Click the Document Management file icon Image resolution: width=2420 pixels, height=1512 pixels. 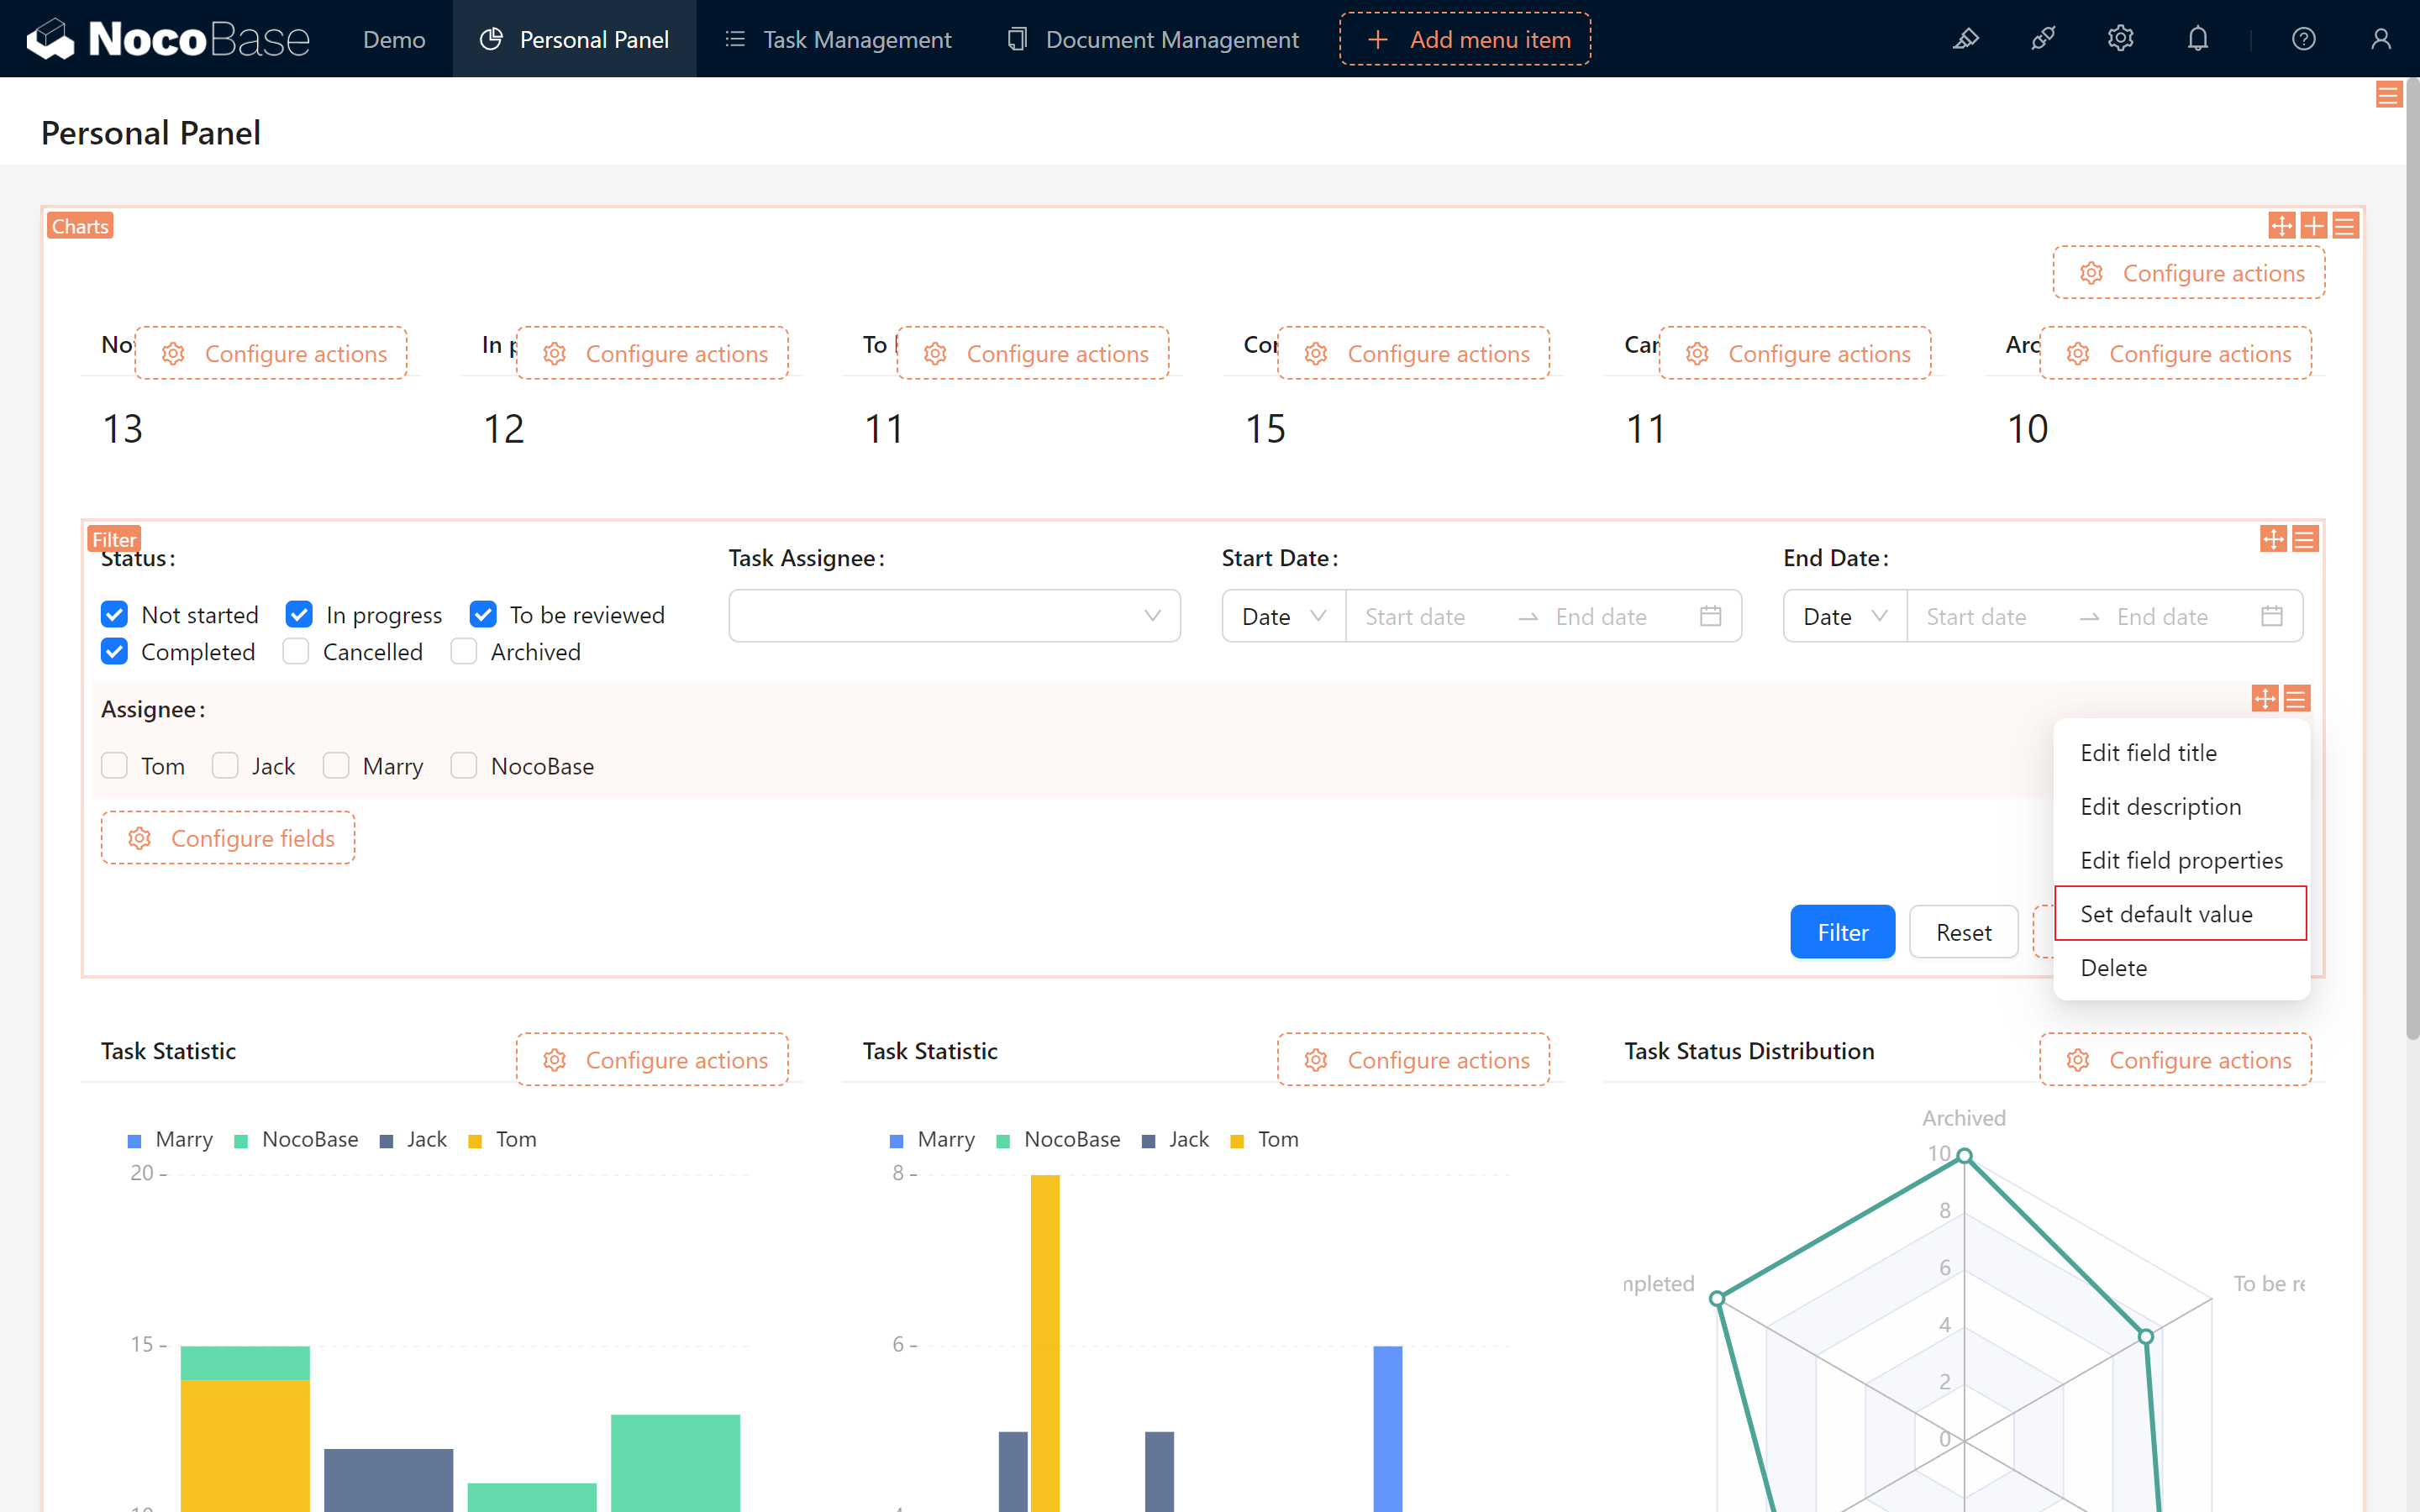[x=1017, y=39]
